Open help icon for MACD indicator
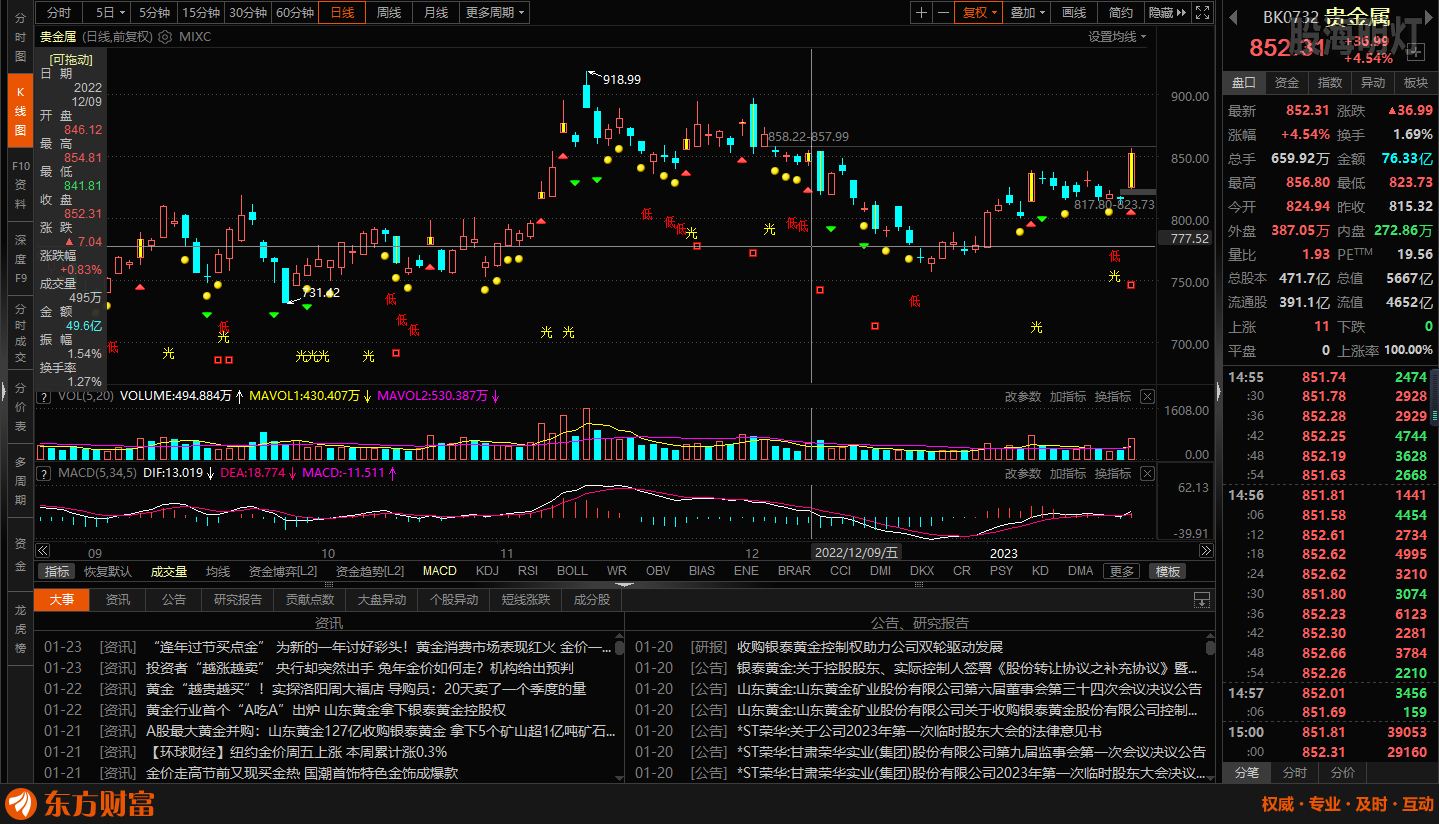 click(x=44, y=473)
